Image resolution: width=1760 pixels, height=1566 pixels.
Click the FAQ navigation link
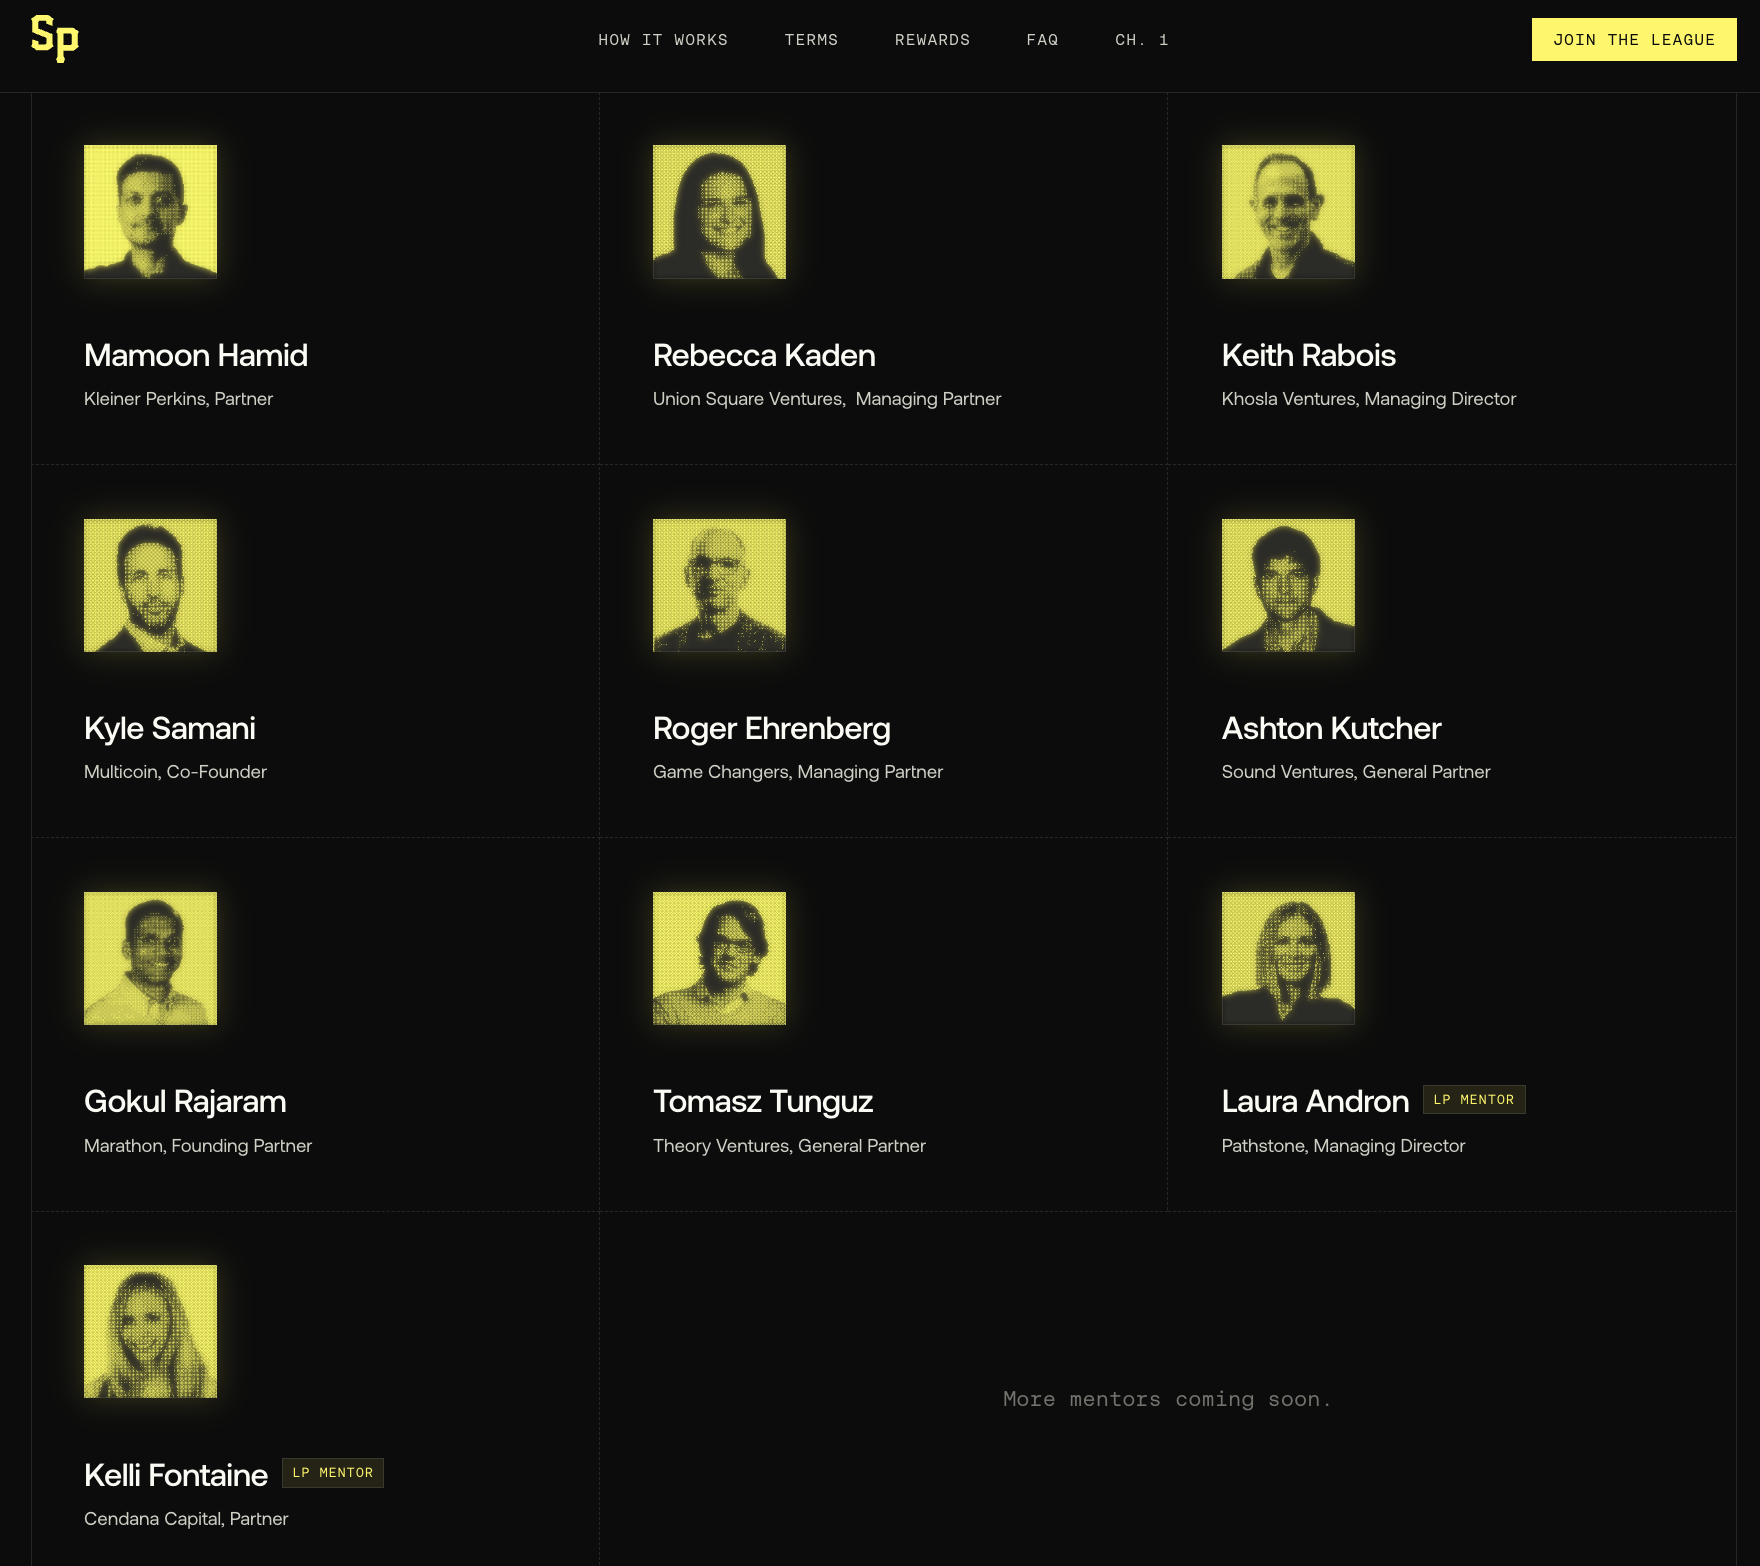coord(1042,40)
